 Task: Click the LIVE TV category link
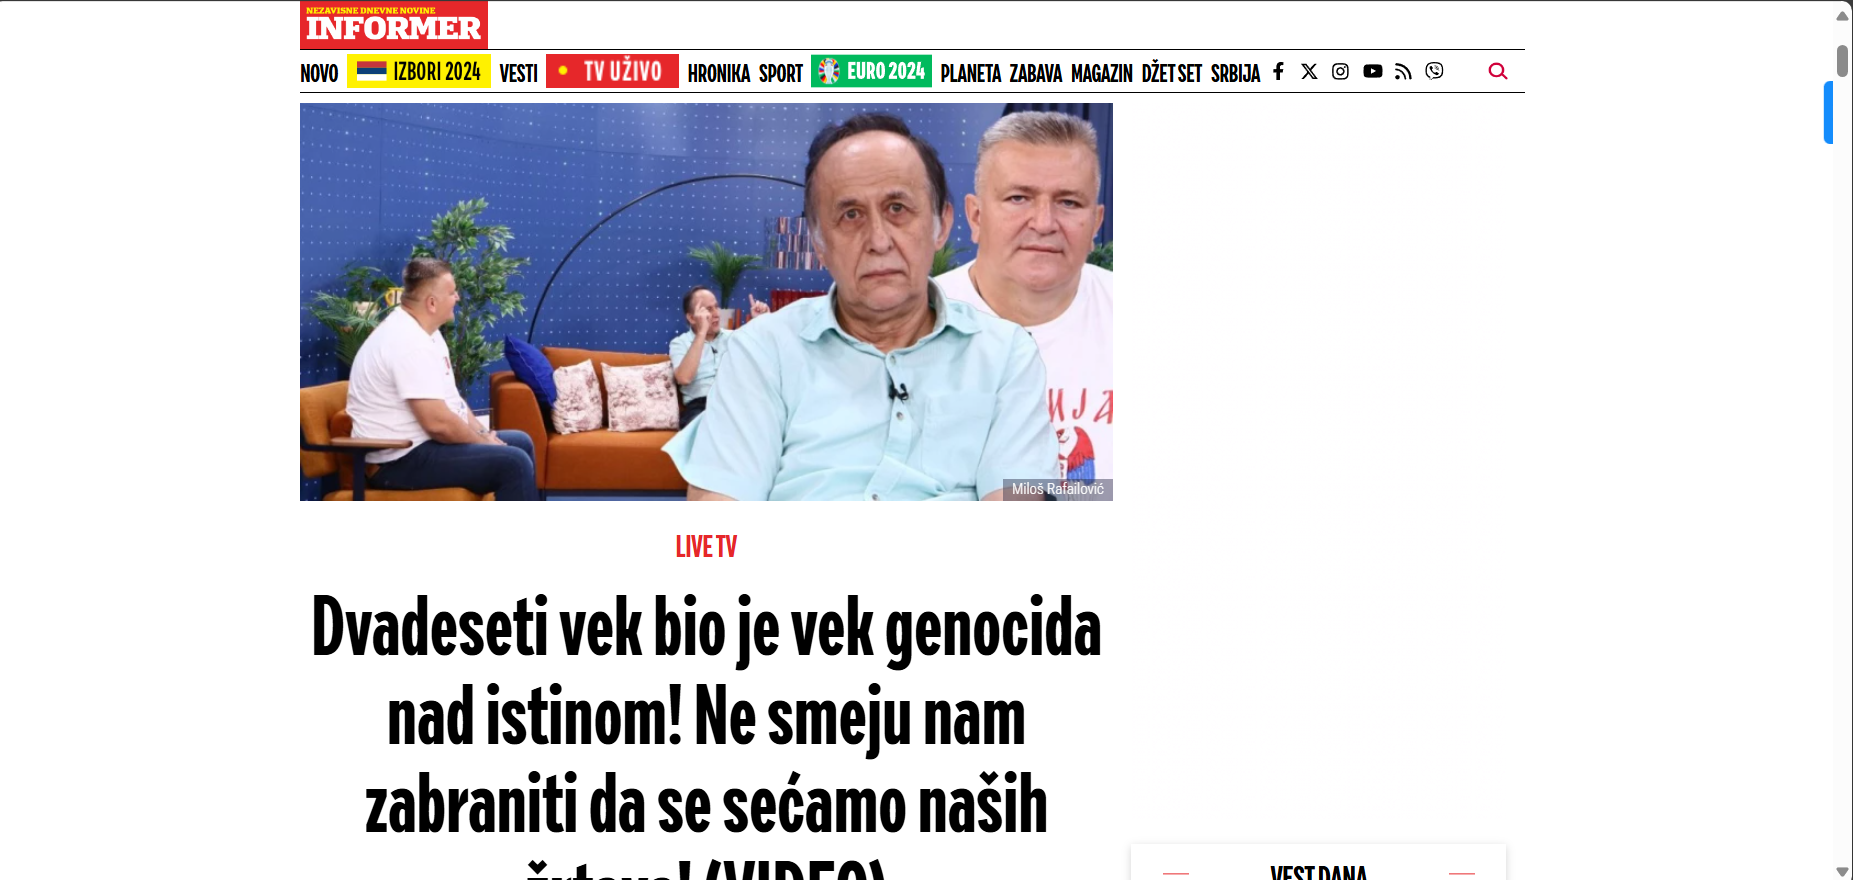coord(706,547)
